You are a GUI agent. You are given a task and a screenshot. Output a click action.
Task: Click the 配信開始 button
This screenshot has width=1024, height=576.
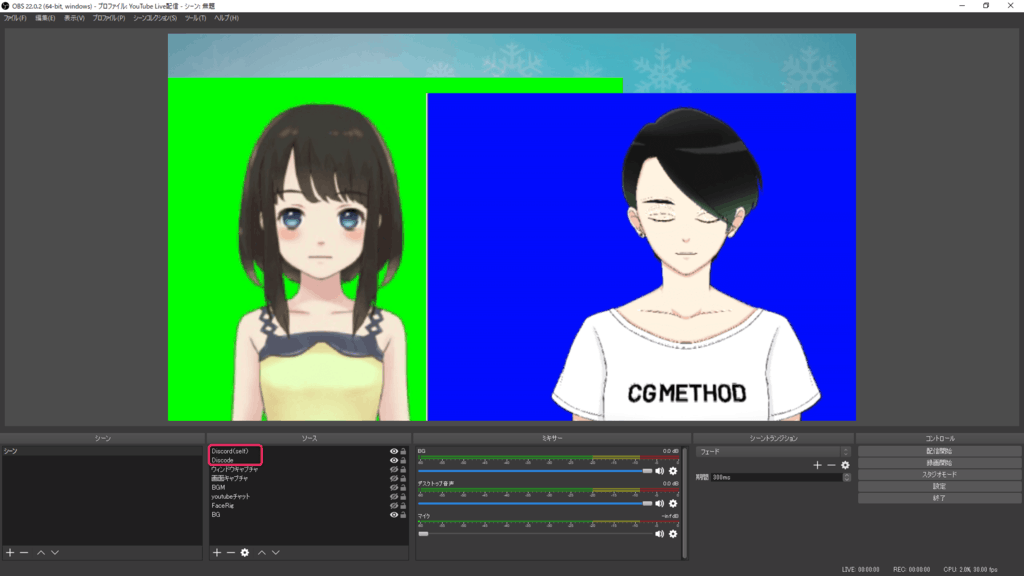939,451
